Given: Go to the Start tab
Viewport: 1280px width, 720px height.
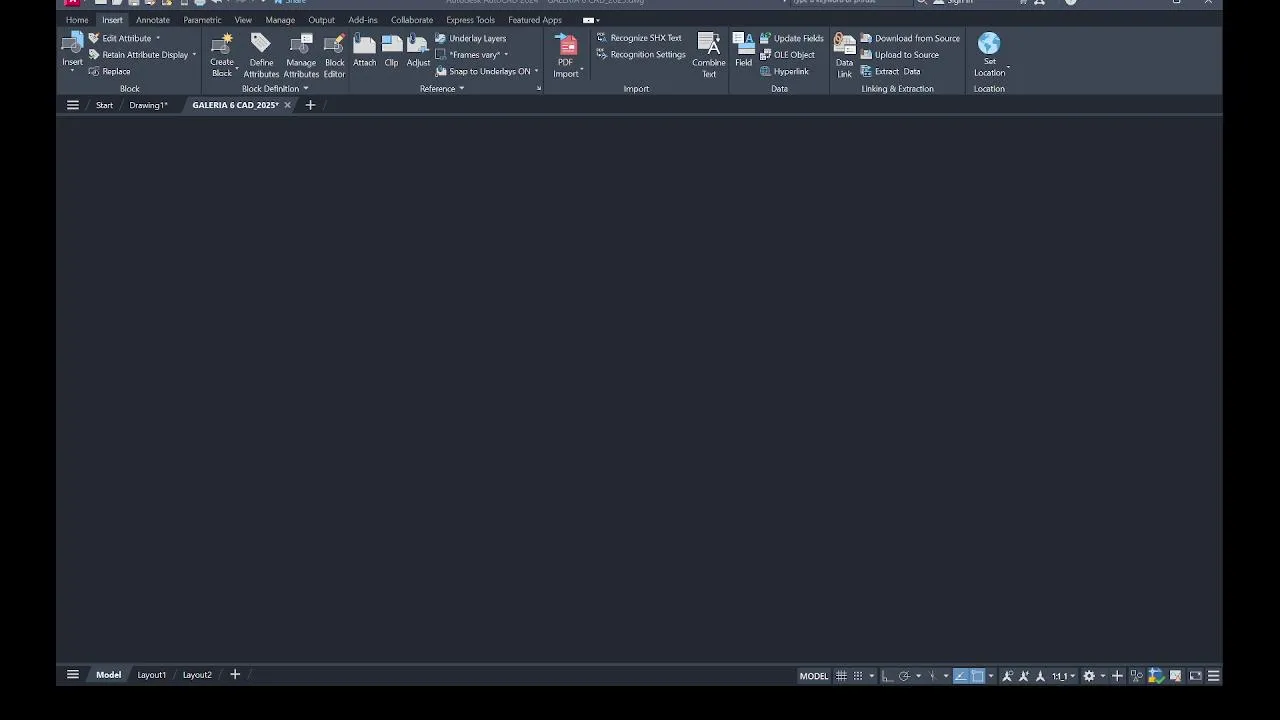Looking at the screenshot, I should [x=104, y=105].
